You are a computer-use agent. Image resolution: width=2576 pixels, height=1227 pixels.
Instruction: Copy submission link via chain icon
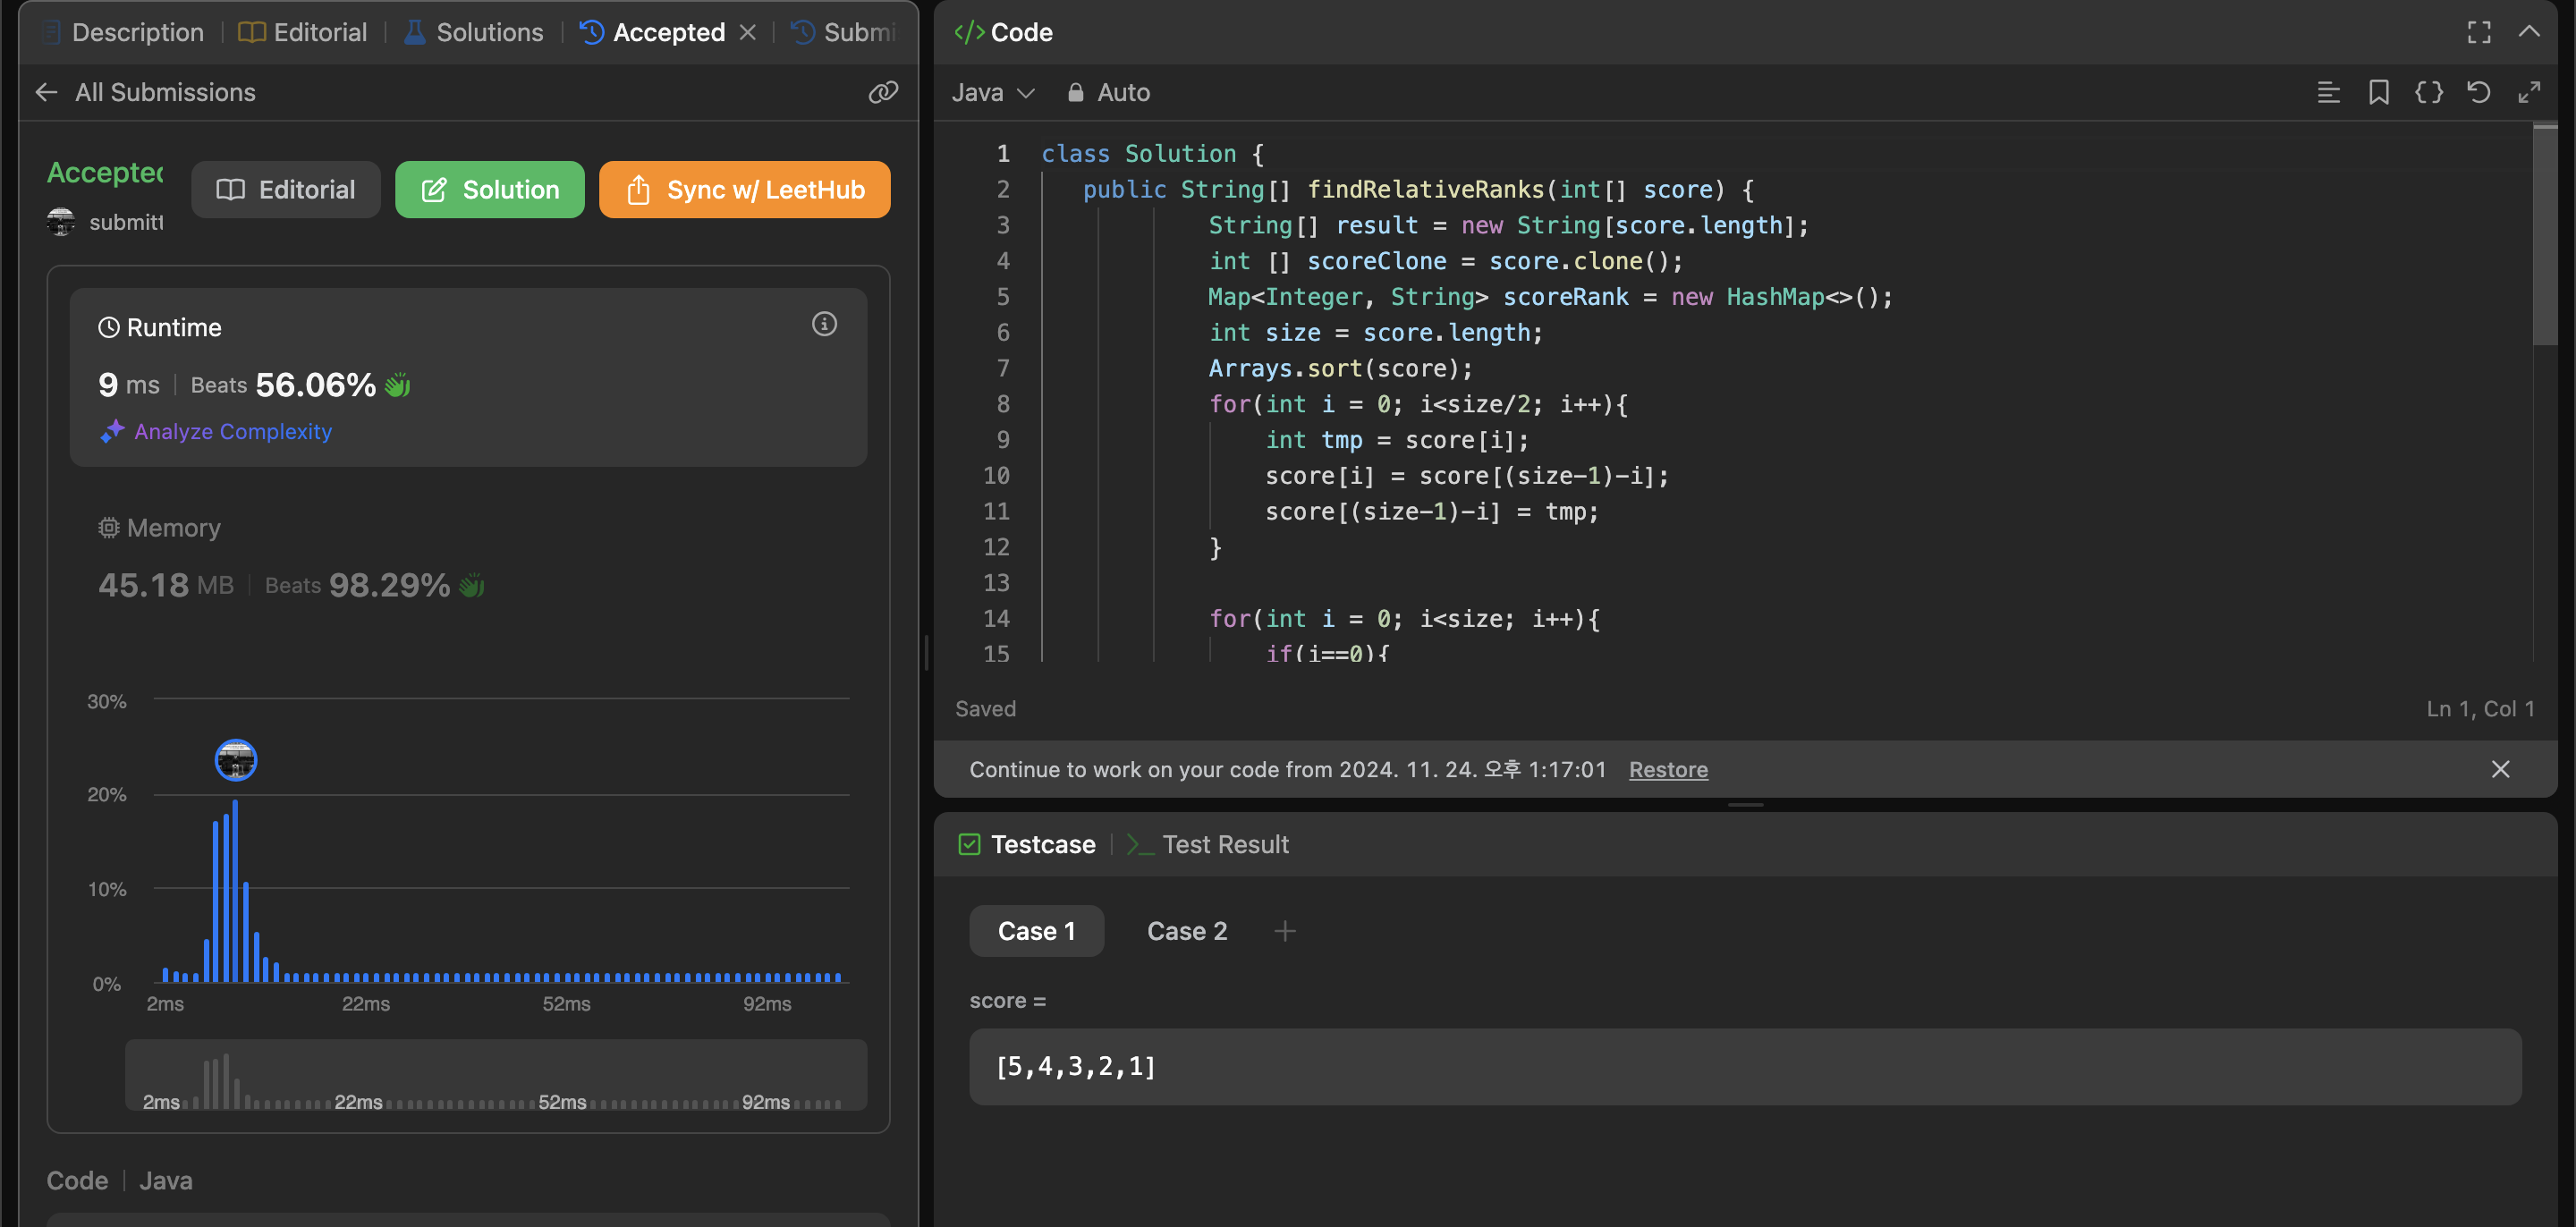882,92
